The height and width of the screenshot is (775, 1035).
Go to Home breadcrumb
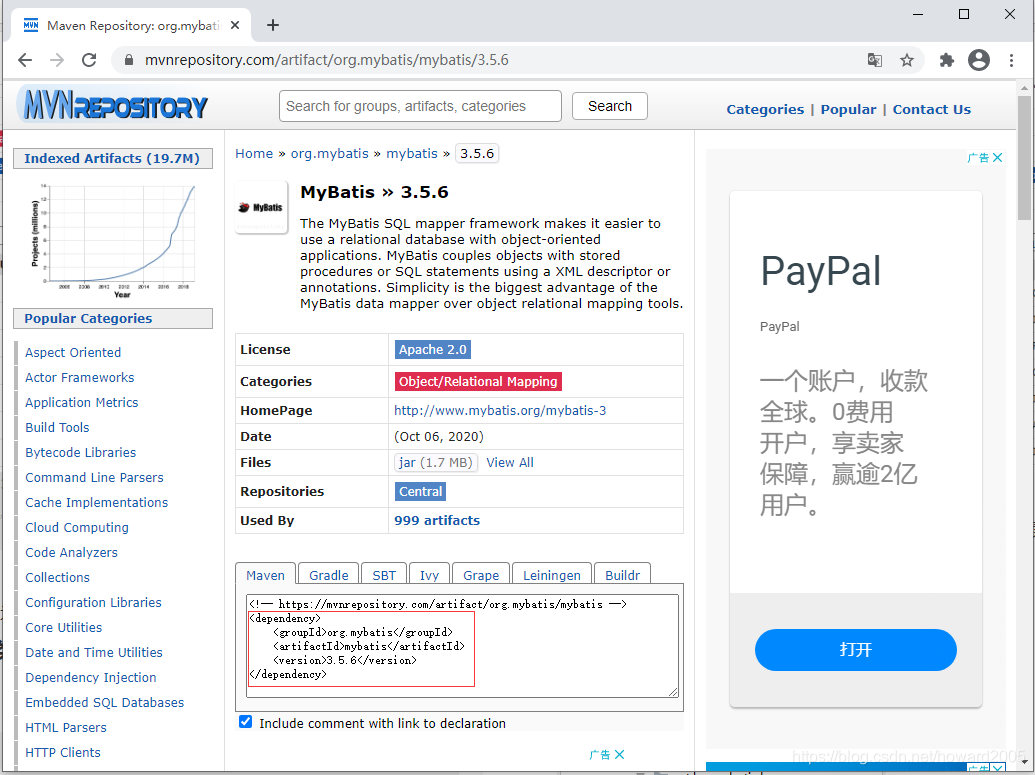click(254, 154)
